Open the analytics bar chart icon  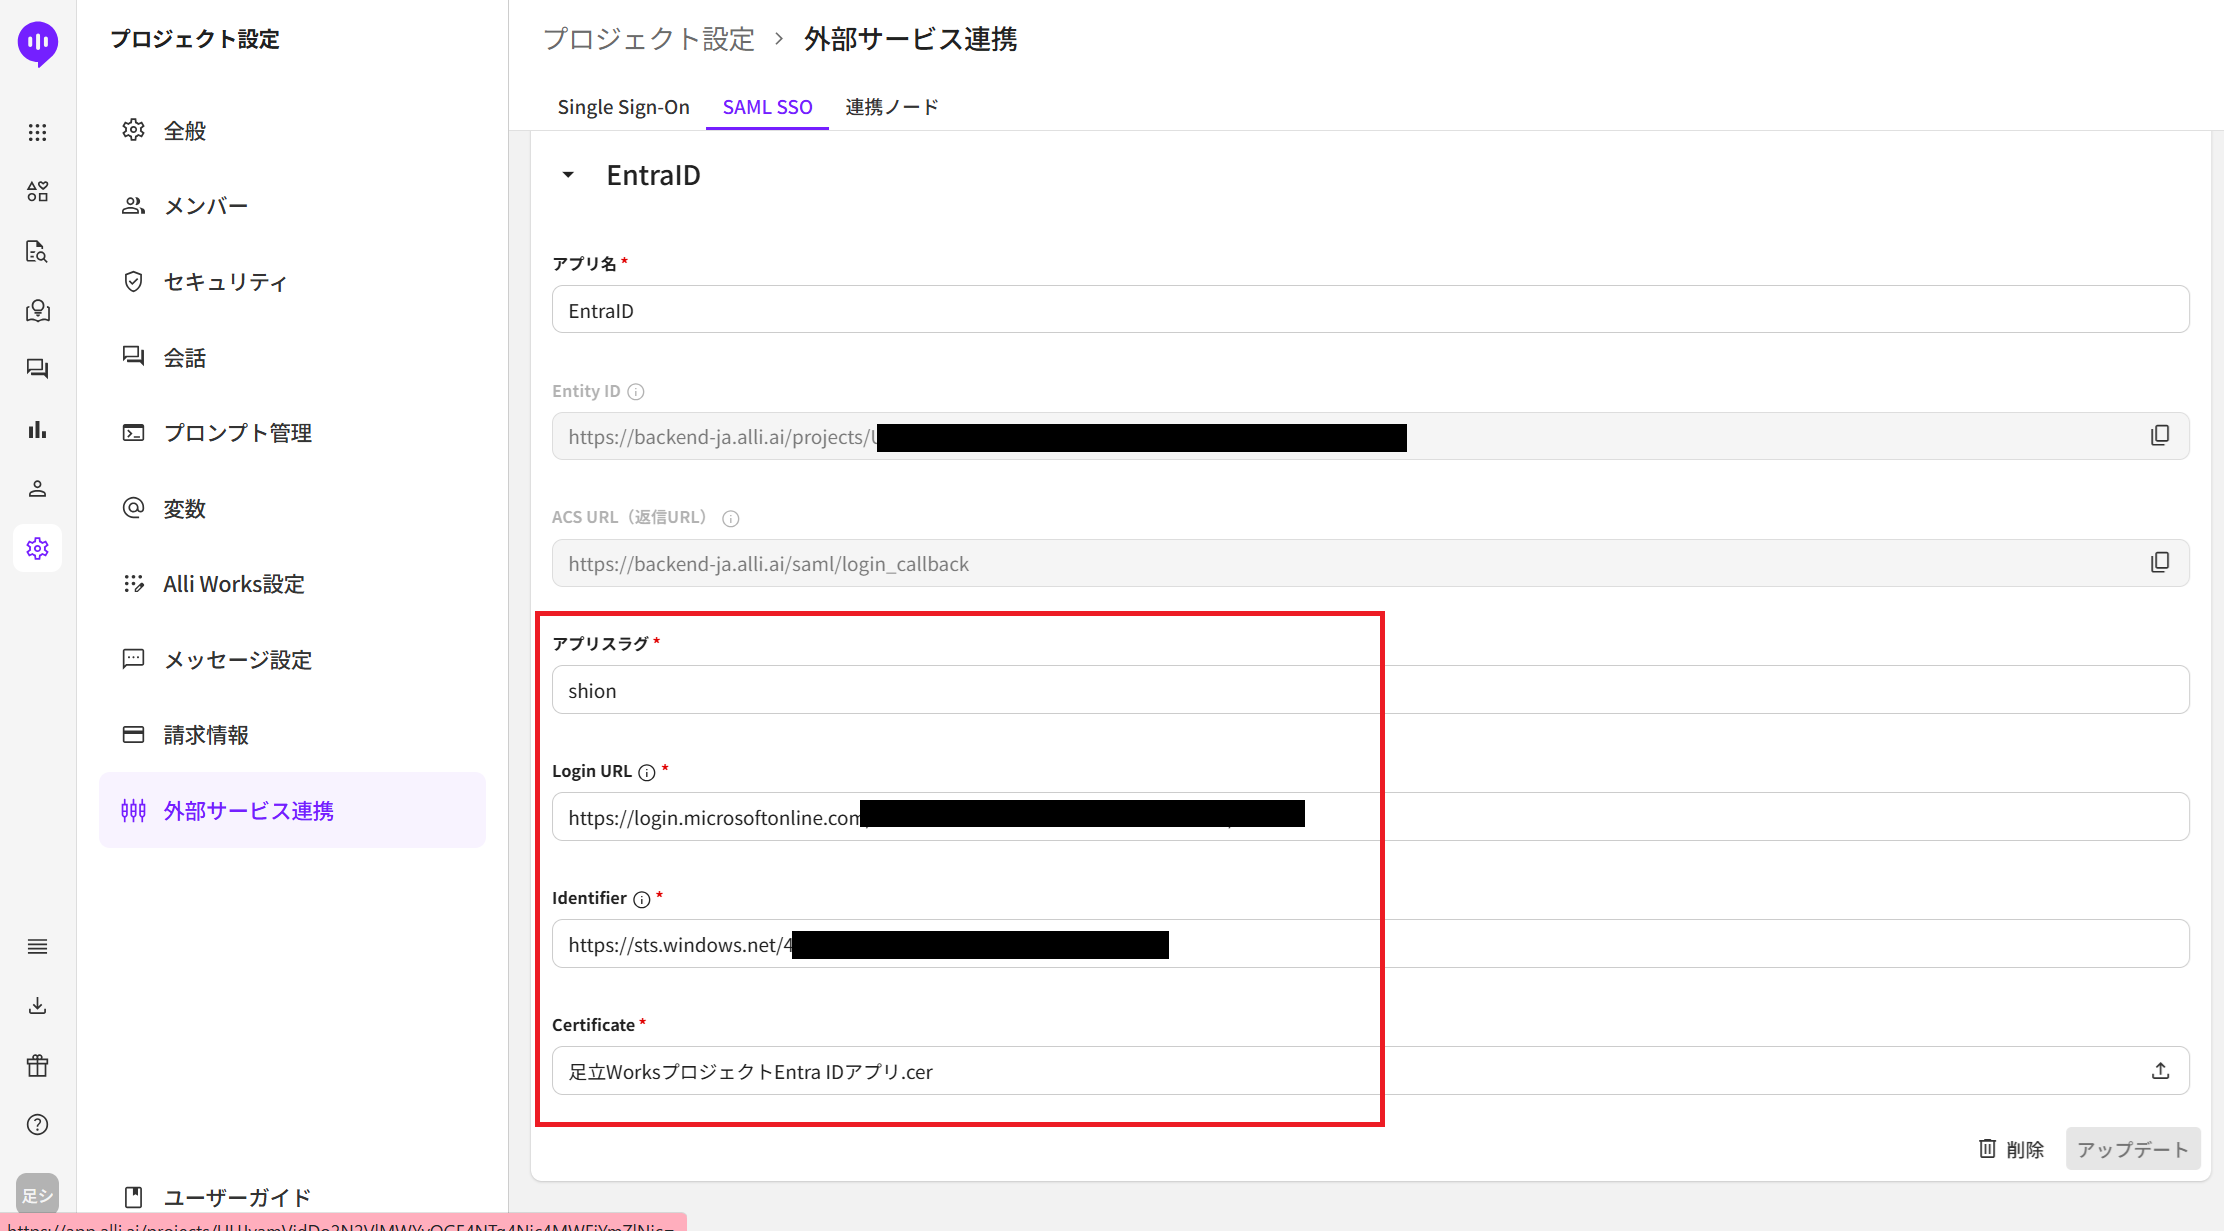[x=37, y=430]
